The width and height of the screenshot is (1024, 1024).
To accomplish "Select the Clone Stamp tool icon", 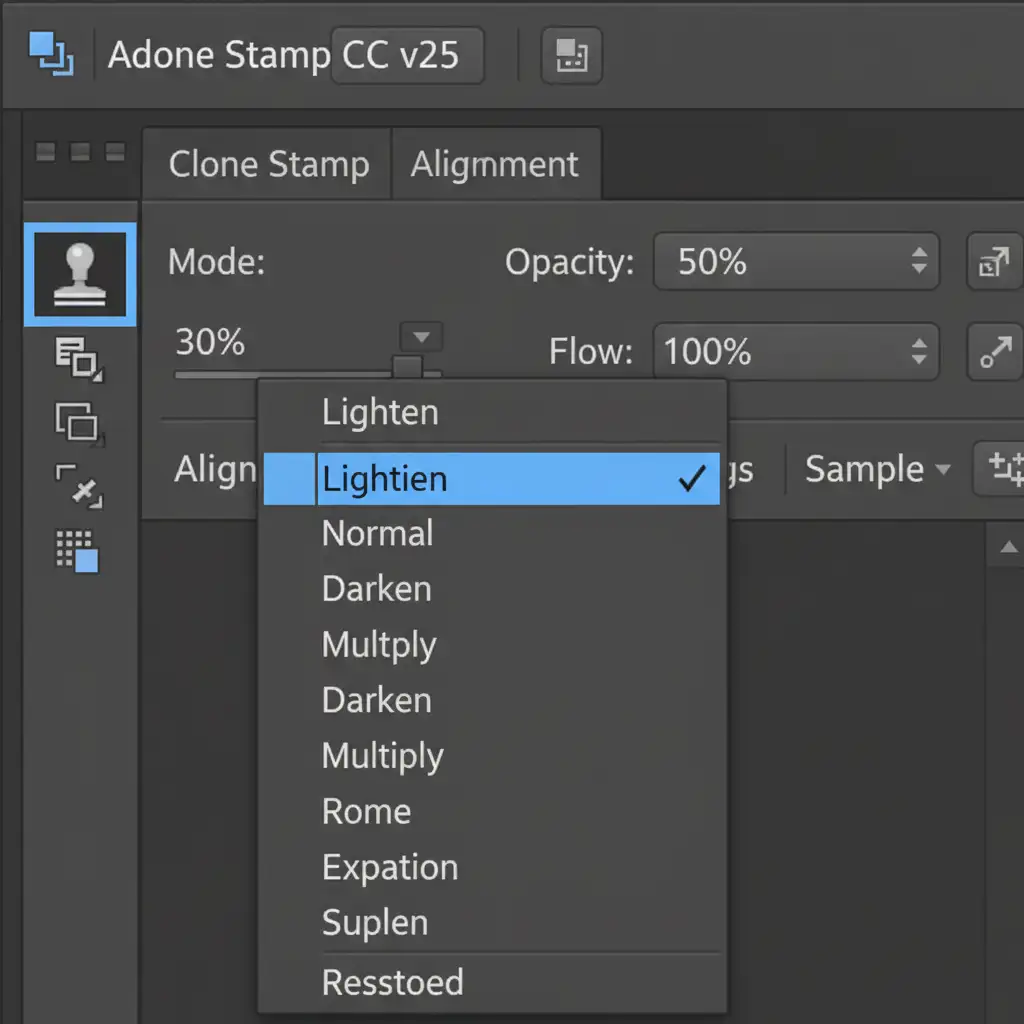I will coord(80,274).
